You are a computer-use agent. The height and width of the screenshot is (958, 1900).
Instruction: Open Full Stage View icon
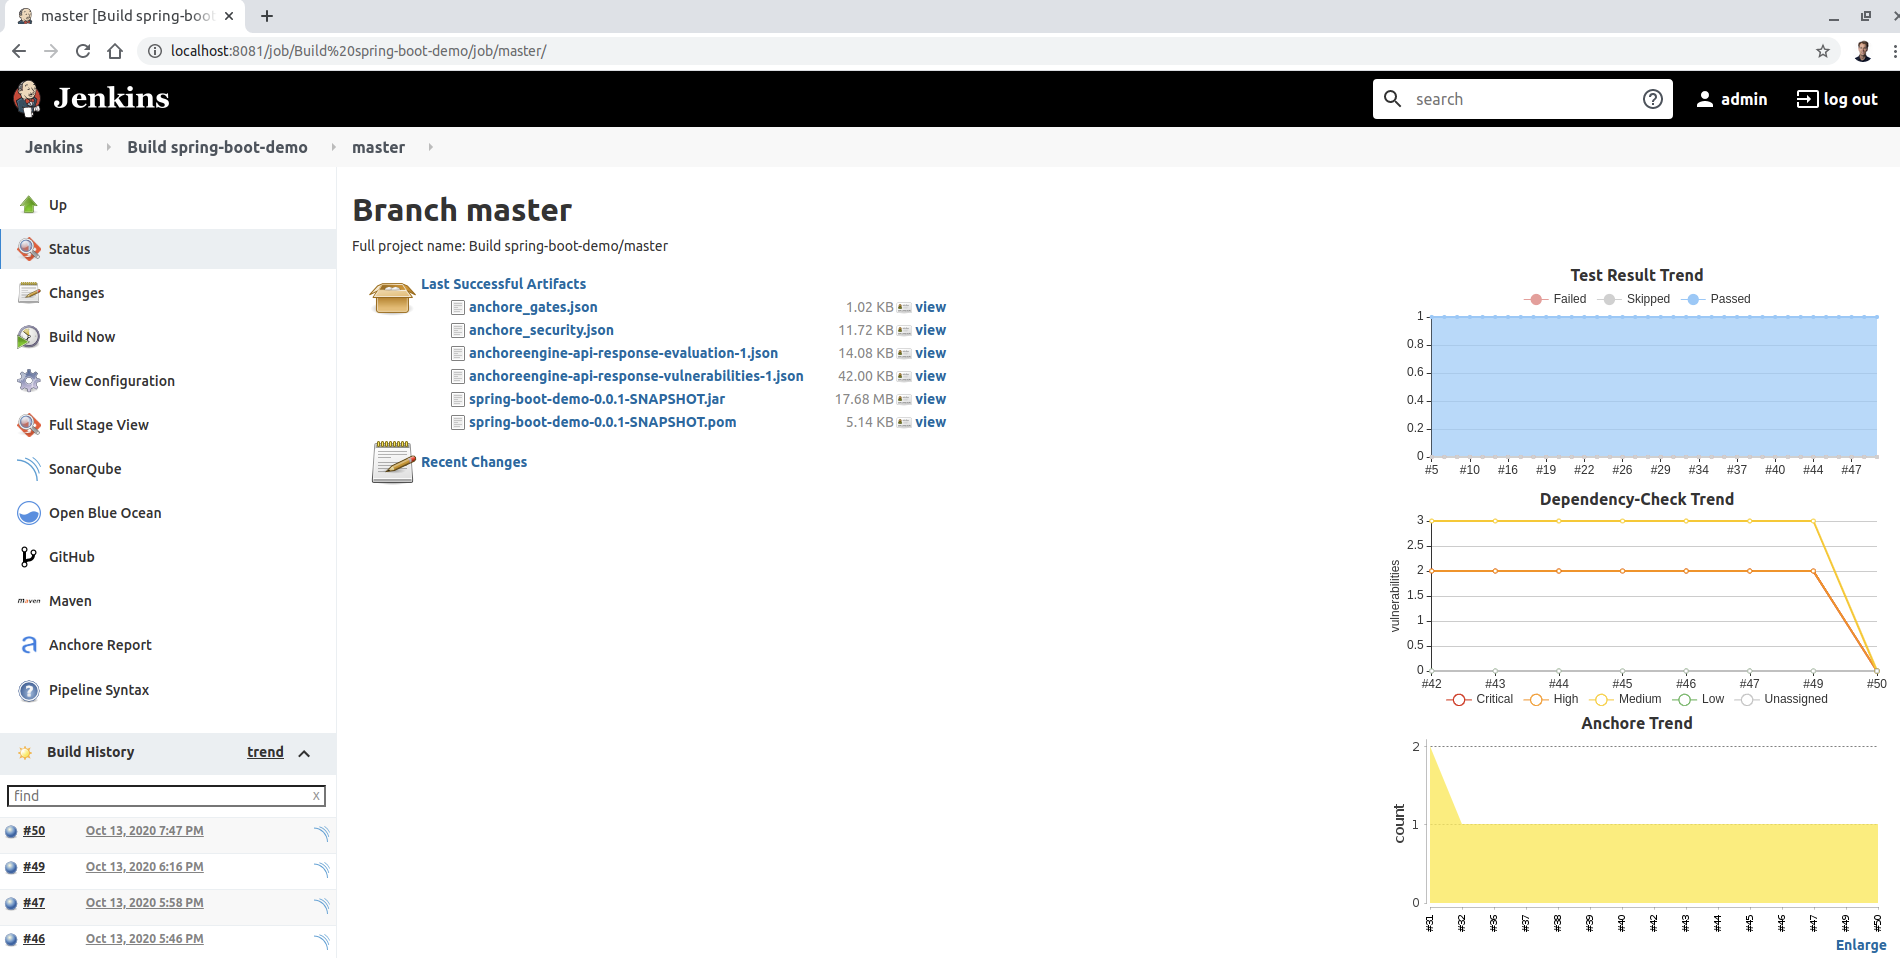pos(29,424)
